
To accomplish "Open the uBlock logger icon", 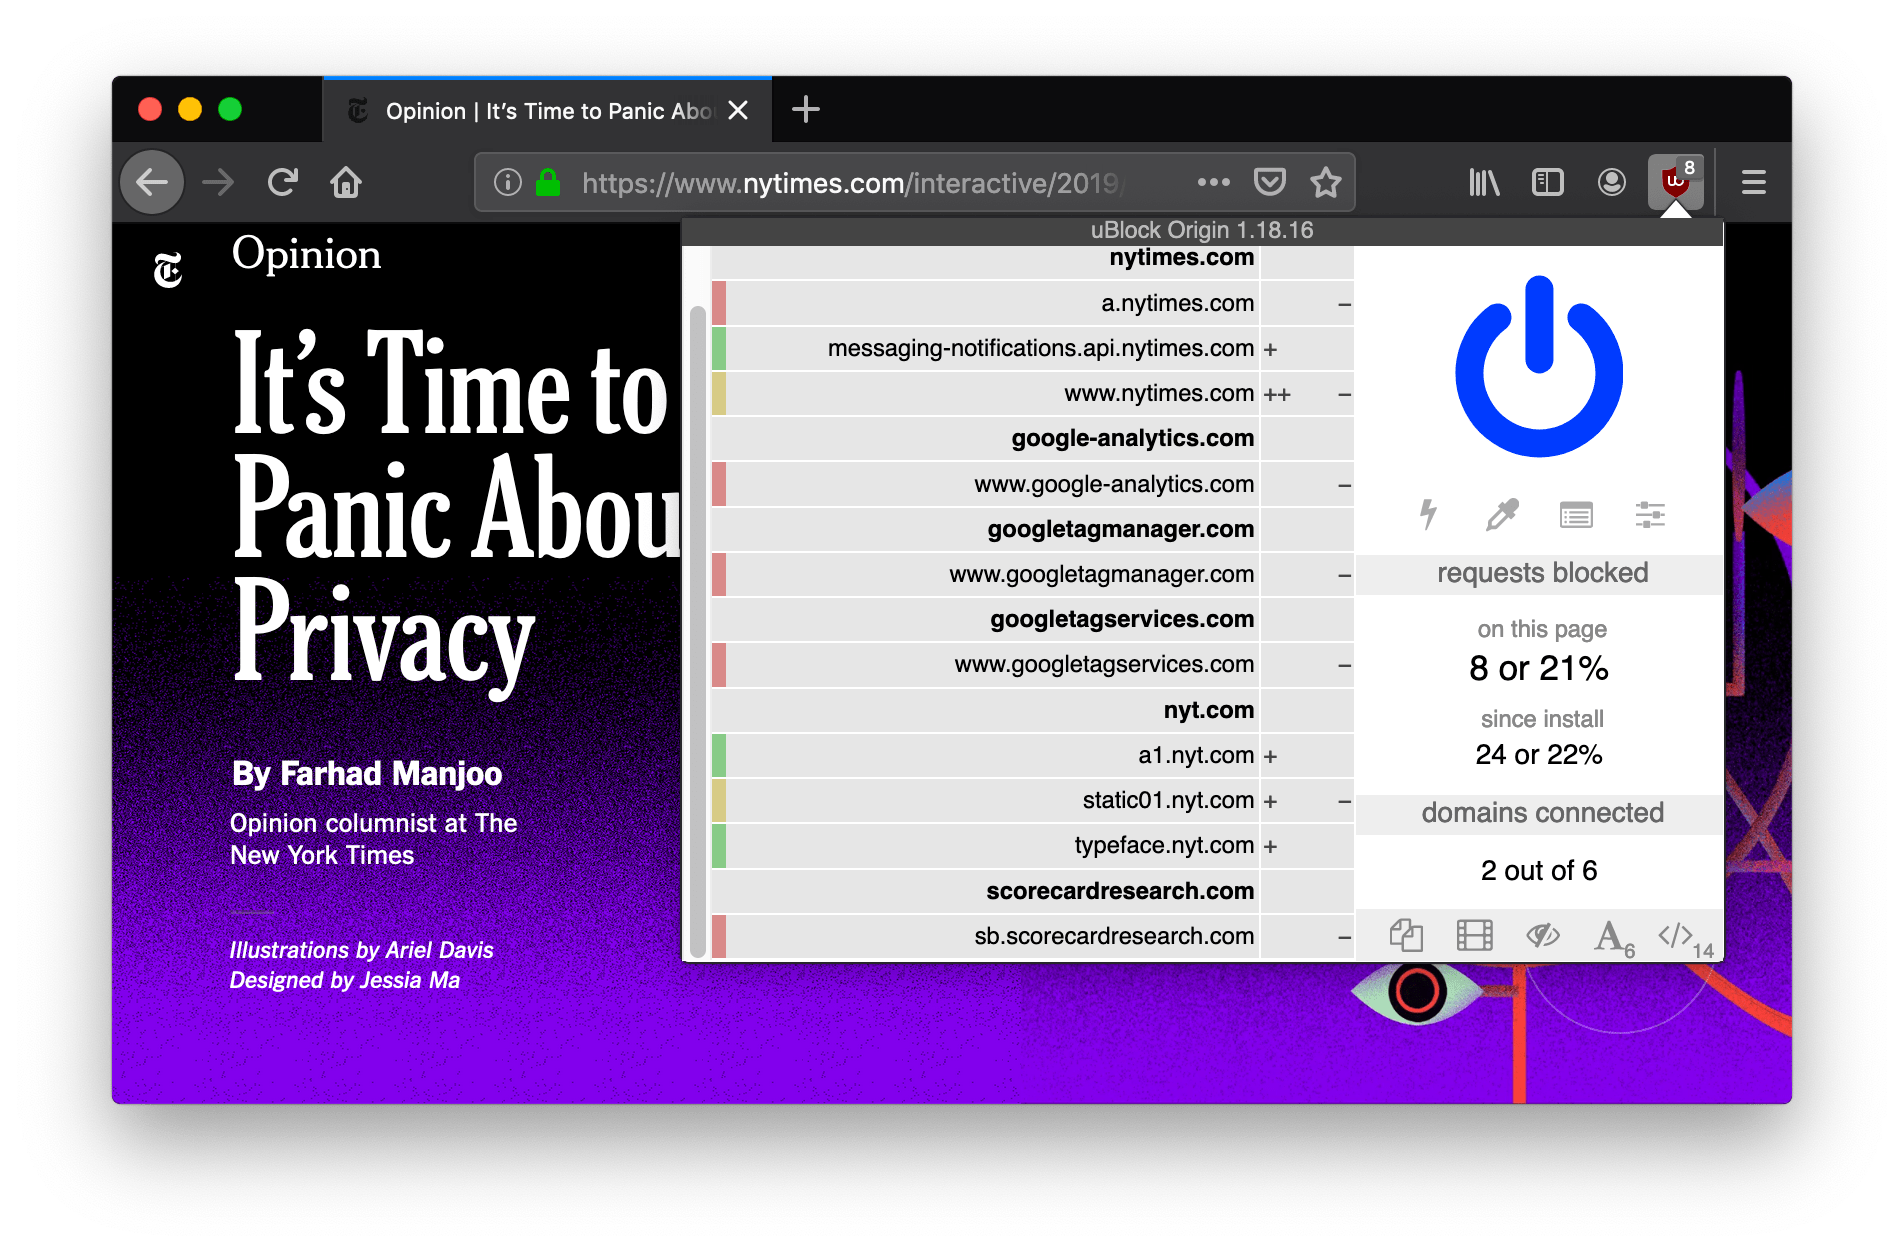I will 1576,515.
